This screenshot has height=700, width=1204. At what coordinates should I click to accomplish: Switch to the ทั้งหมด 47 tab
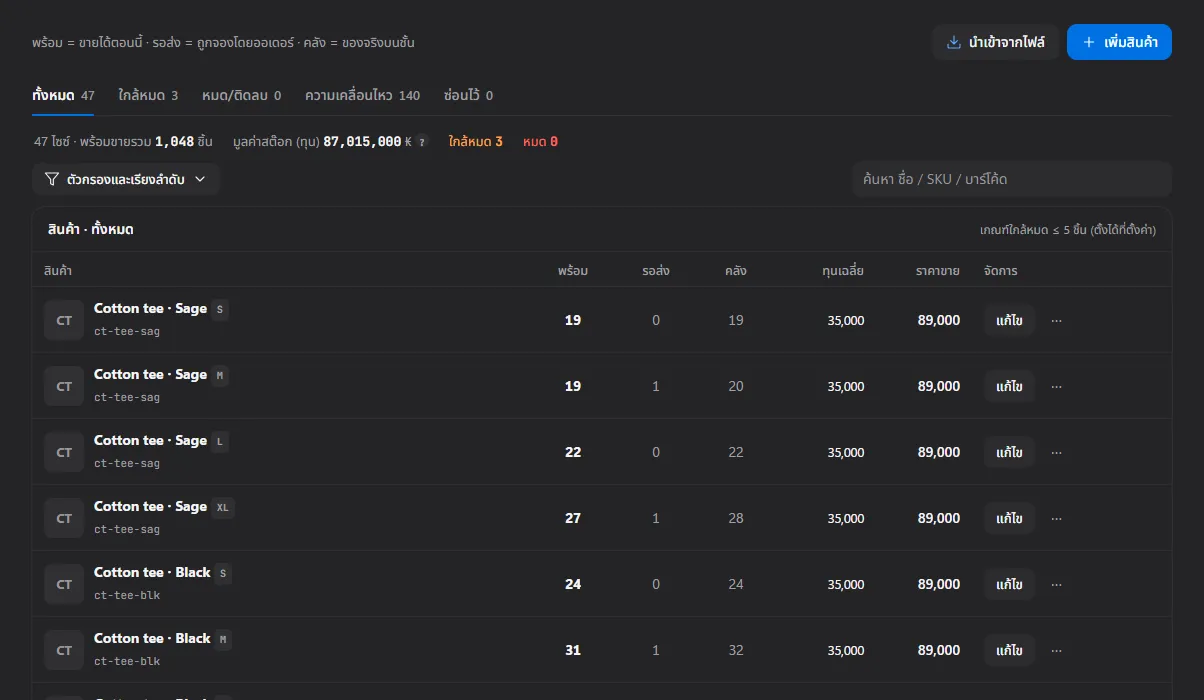[x=63, y=96]
